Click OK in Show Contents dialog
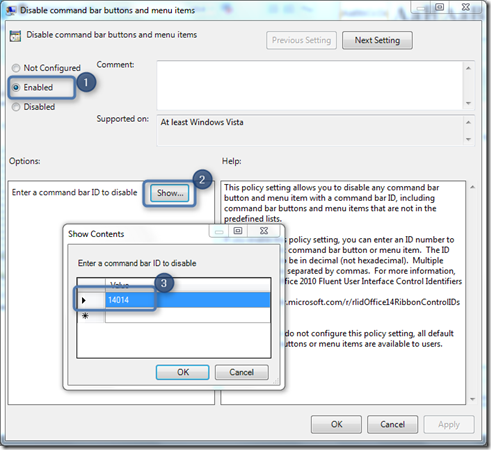 [183, 372]
